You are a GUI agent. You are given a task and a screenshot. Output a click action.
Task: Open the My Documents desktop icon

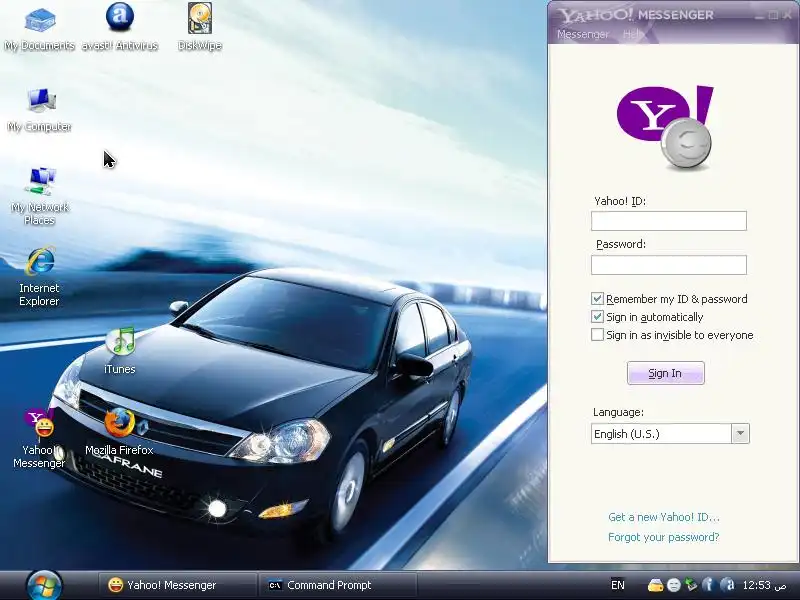pyautogui.click(x=39, y=28)
